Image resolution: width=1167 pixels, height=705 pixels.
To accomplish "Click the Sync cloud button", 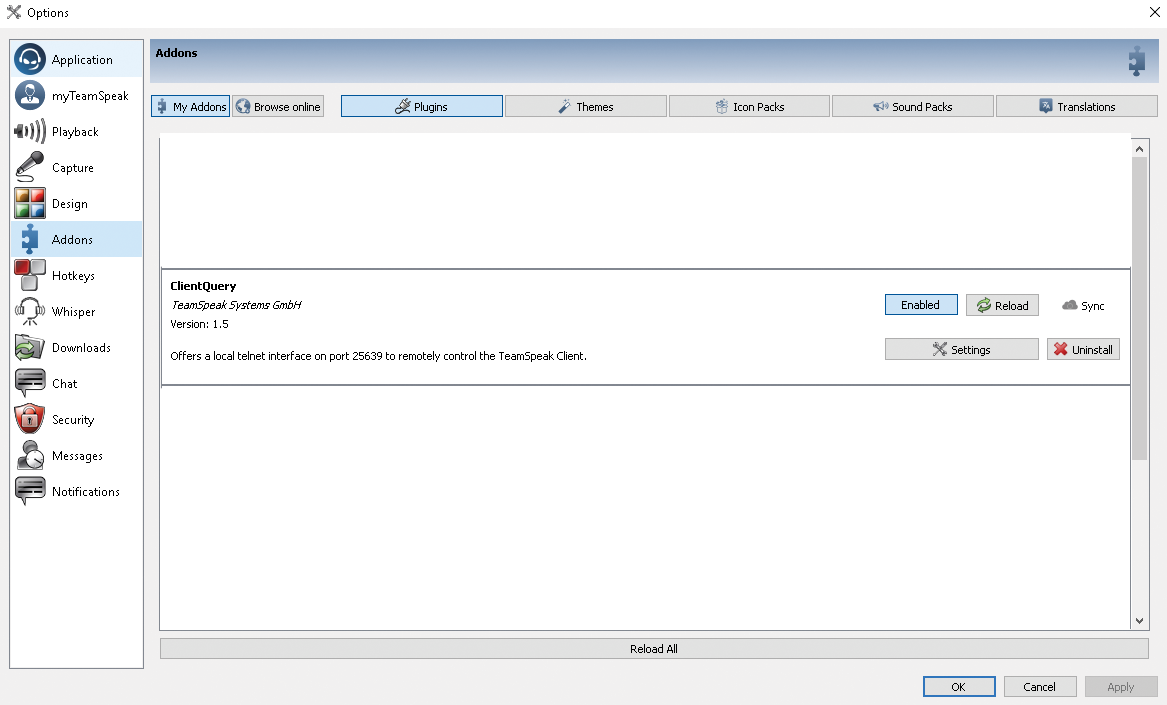I will 1083,305.
